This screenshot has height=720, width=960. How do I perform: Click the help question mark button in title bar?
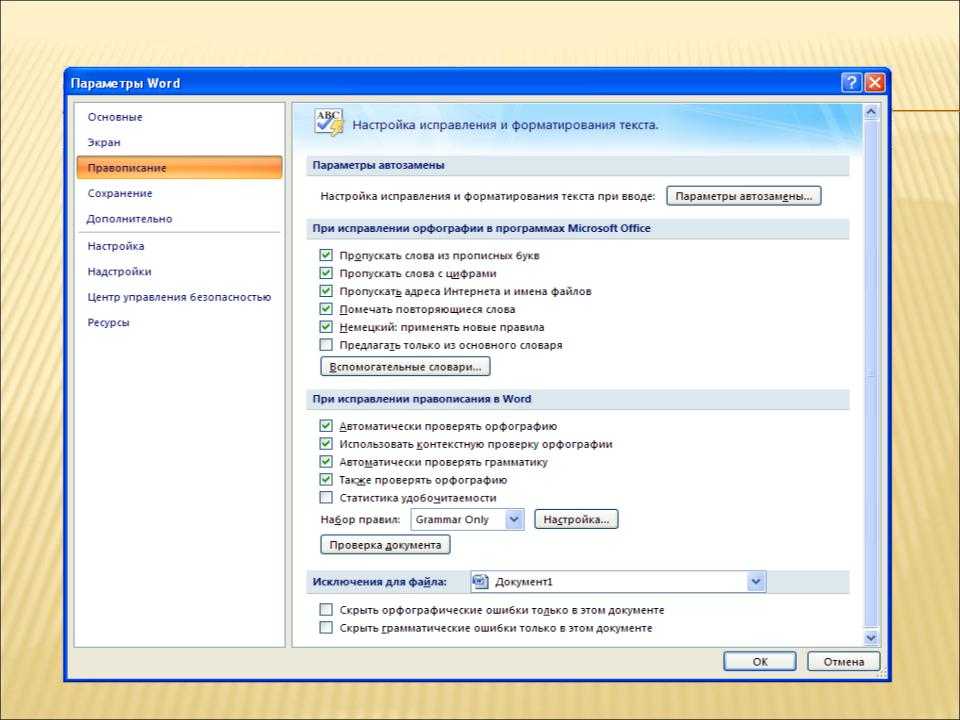pyautogui.click(x=852, y=83)
